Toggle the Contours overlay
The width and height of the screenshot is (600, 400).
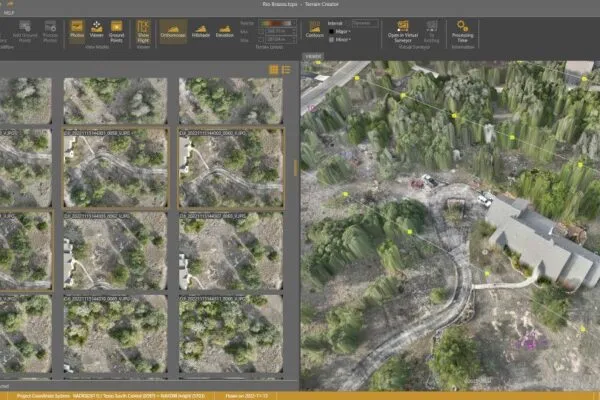pos(315,30)
